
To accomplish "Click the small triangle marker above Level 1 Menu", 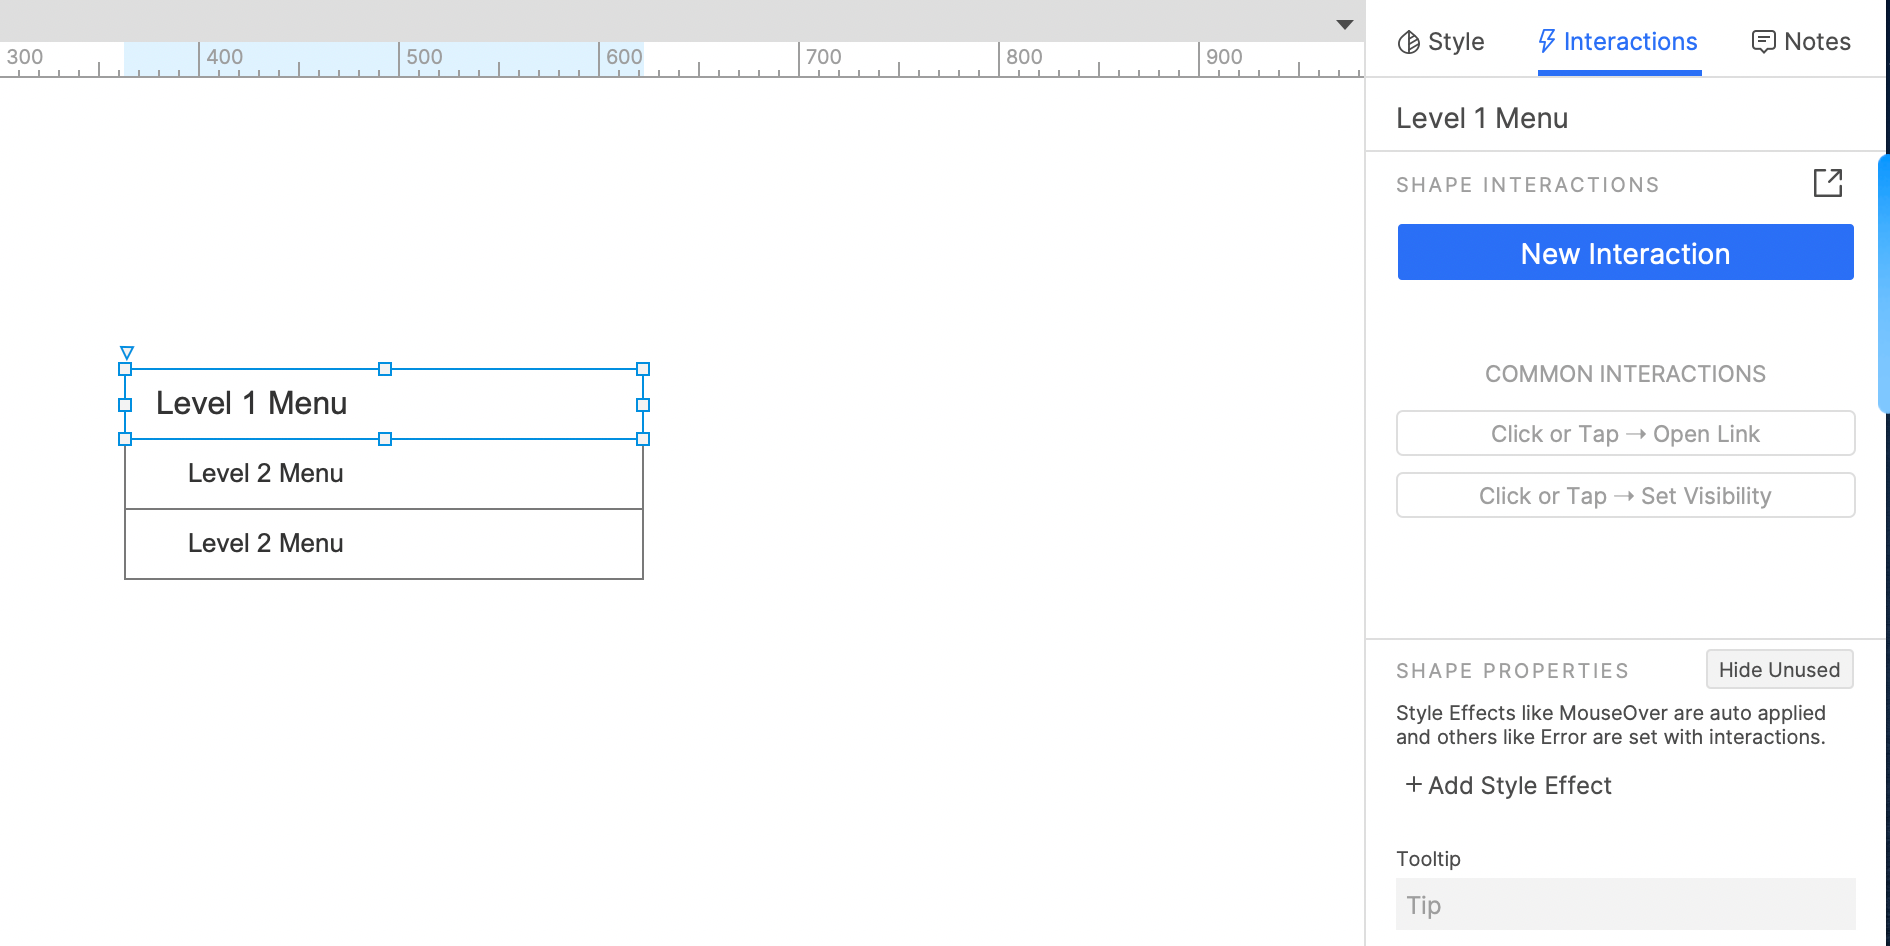I will click(x=127, y=352).
